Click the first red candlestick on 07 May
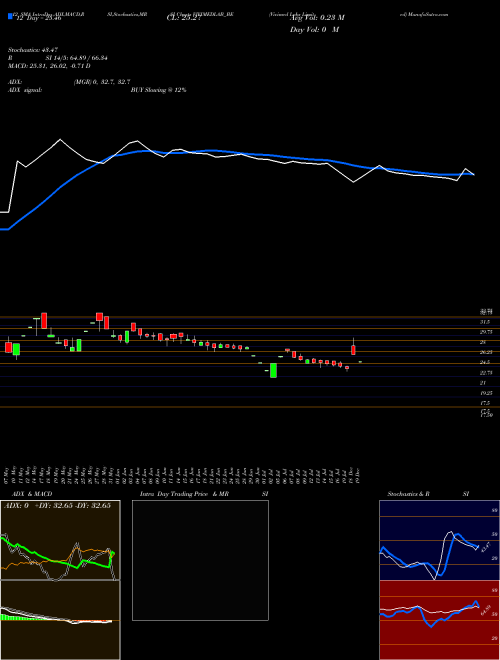This screenshot has width=500, height=660. (8, 346)
